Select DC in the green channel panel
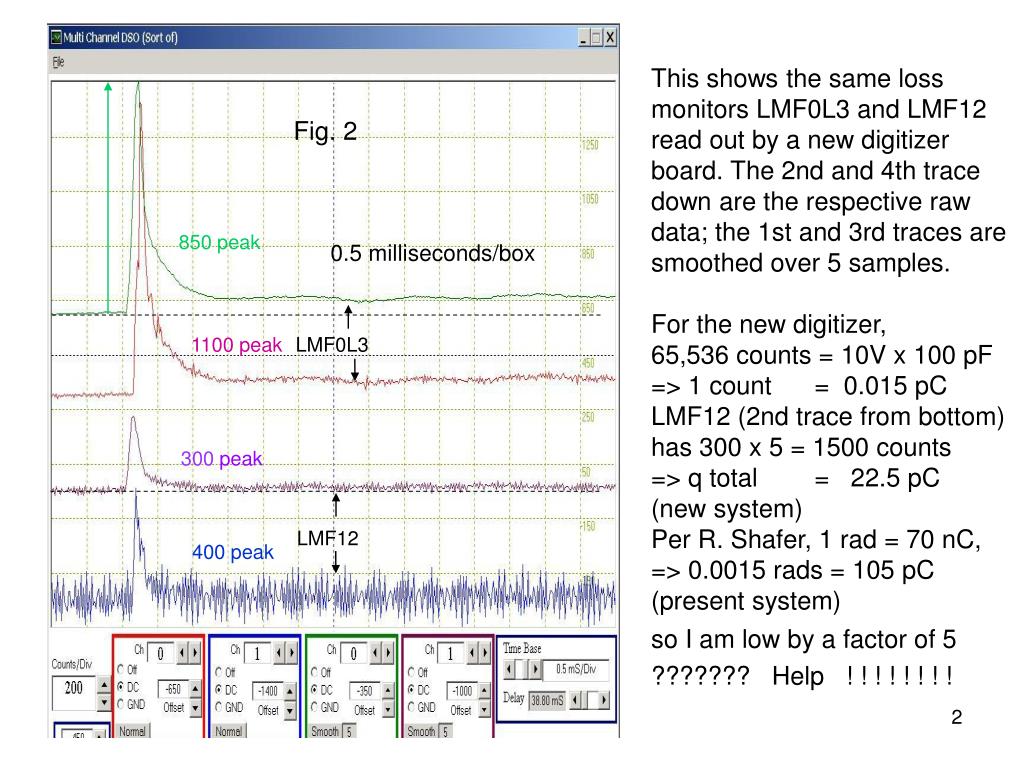 click(x=314, y=690)
